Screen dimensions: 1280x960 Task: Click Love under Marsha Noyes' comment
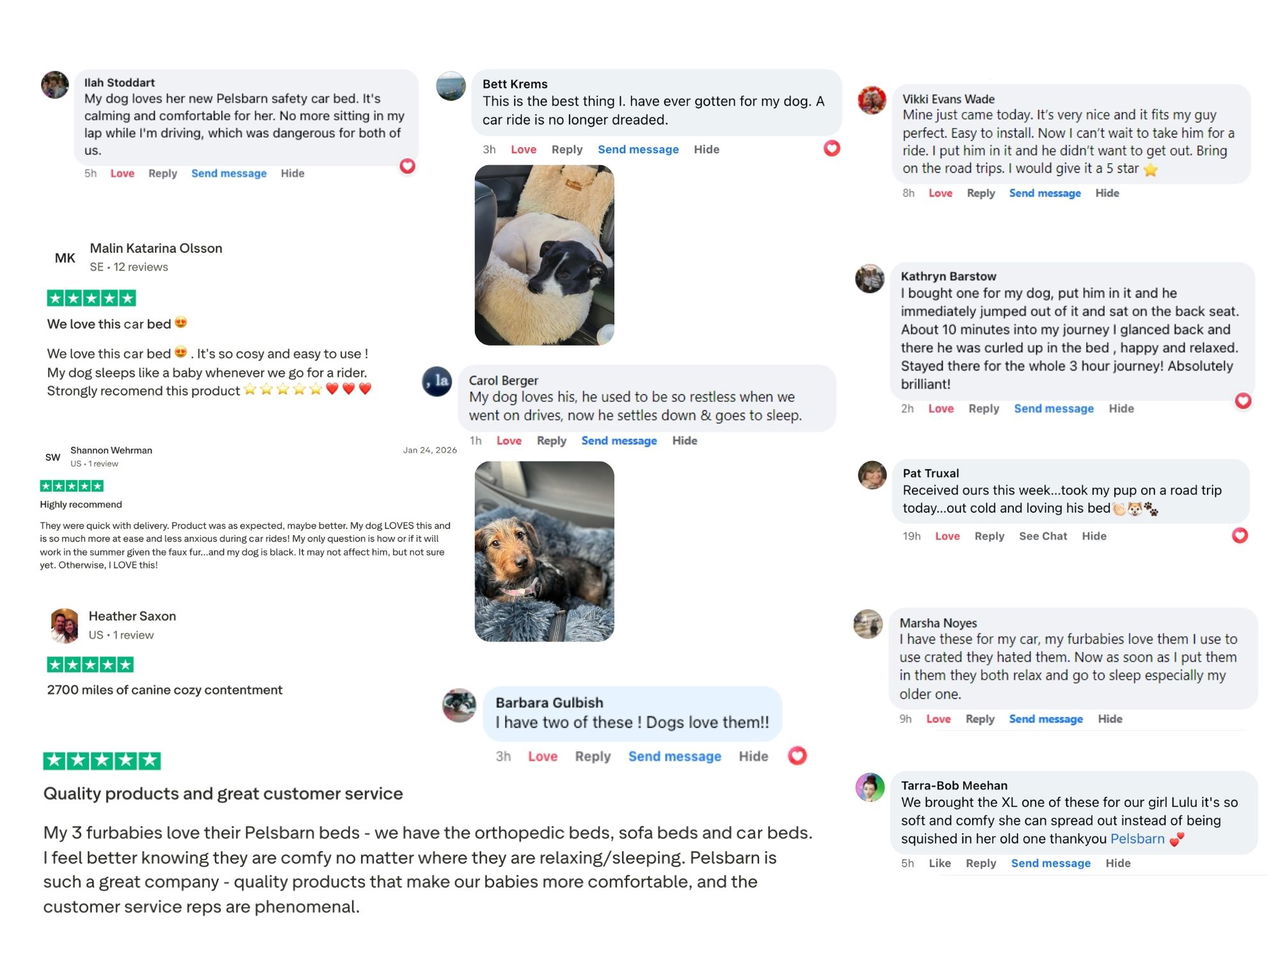938,719
